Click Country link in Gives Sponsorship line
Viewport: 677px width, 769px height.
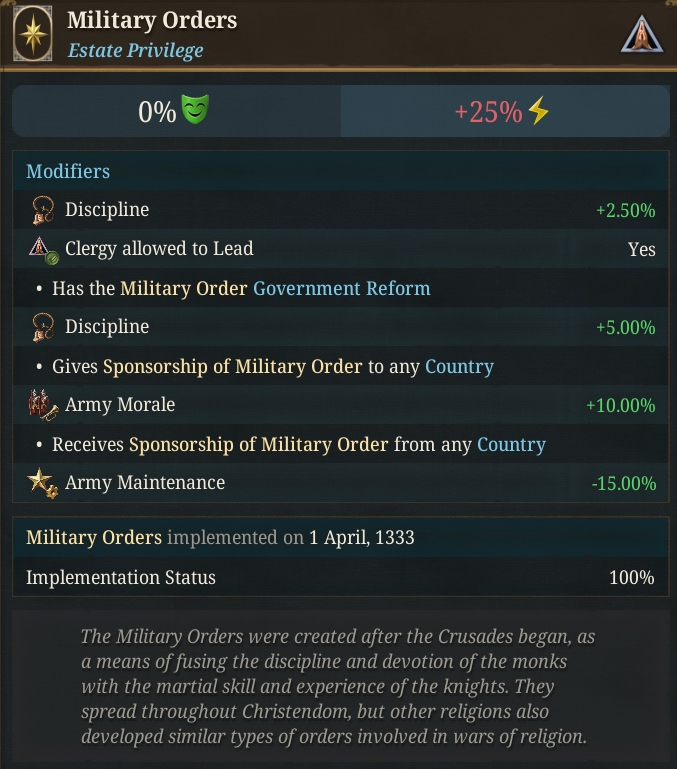[459, 366]
